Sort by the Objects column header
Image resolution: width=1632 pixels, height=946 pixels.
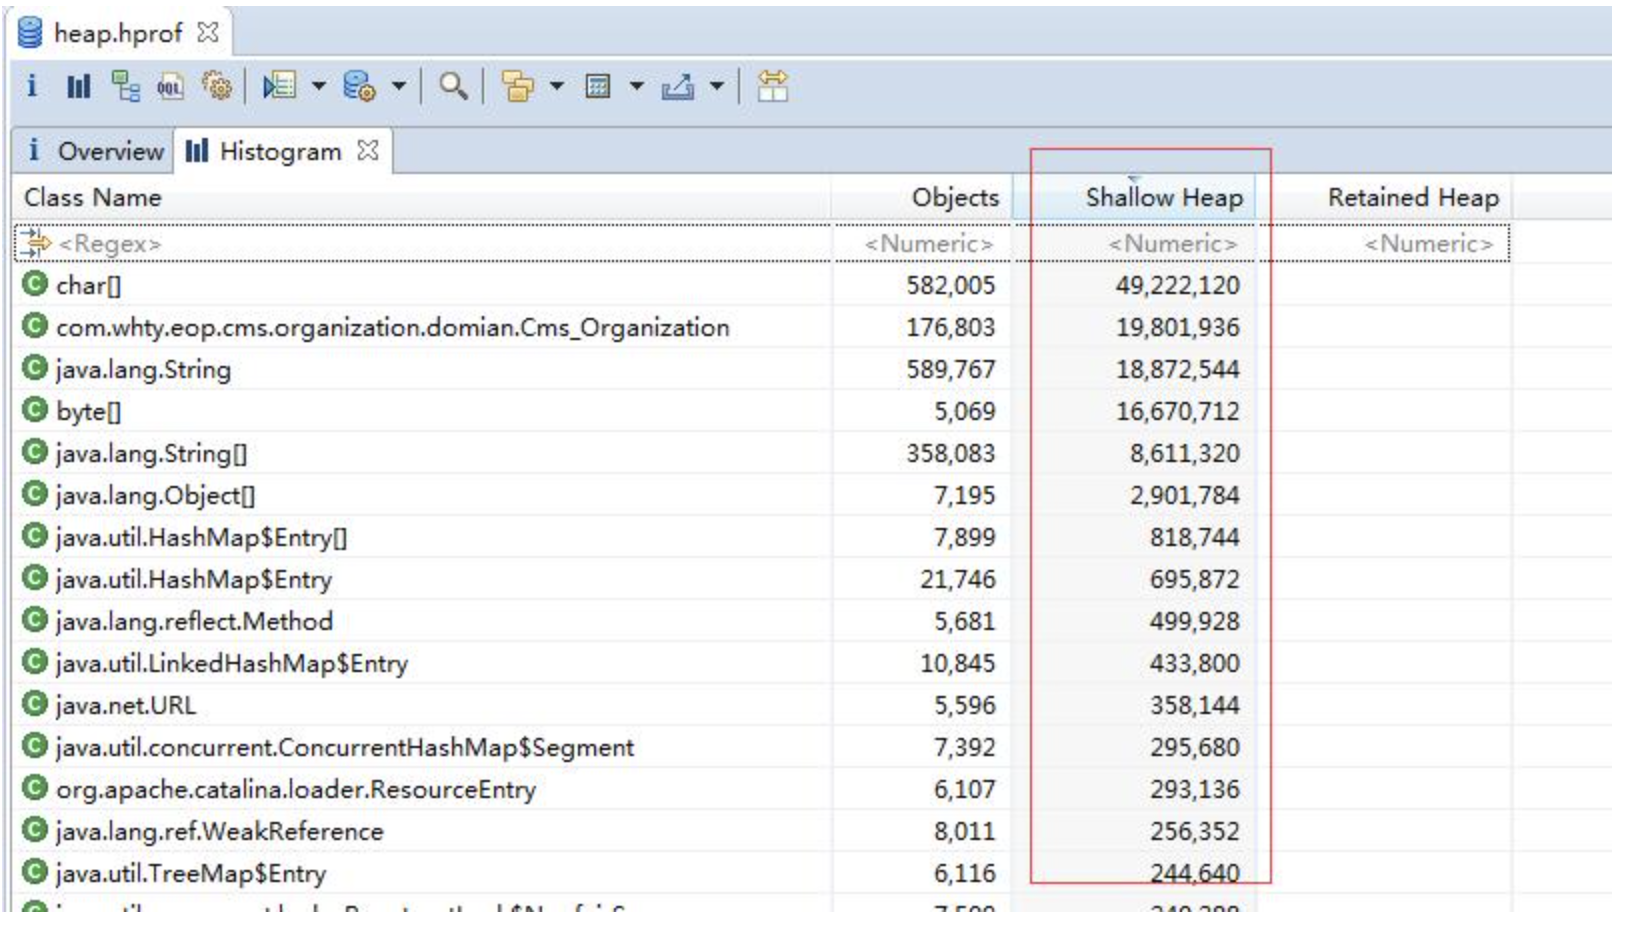[x=922, y=197]
